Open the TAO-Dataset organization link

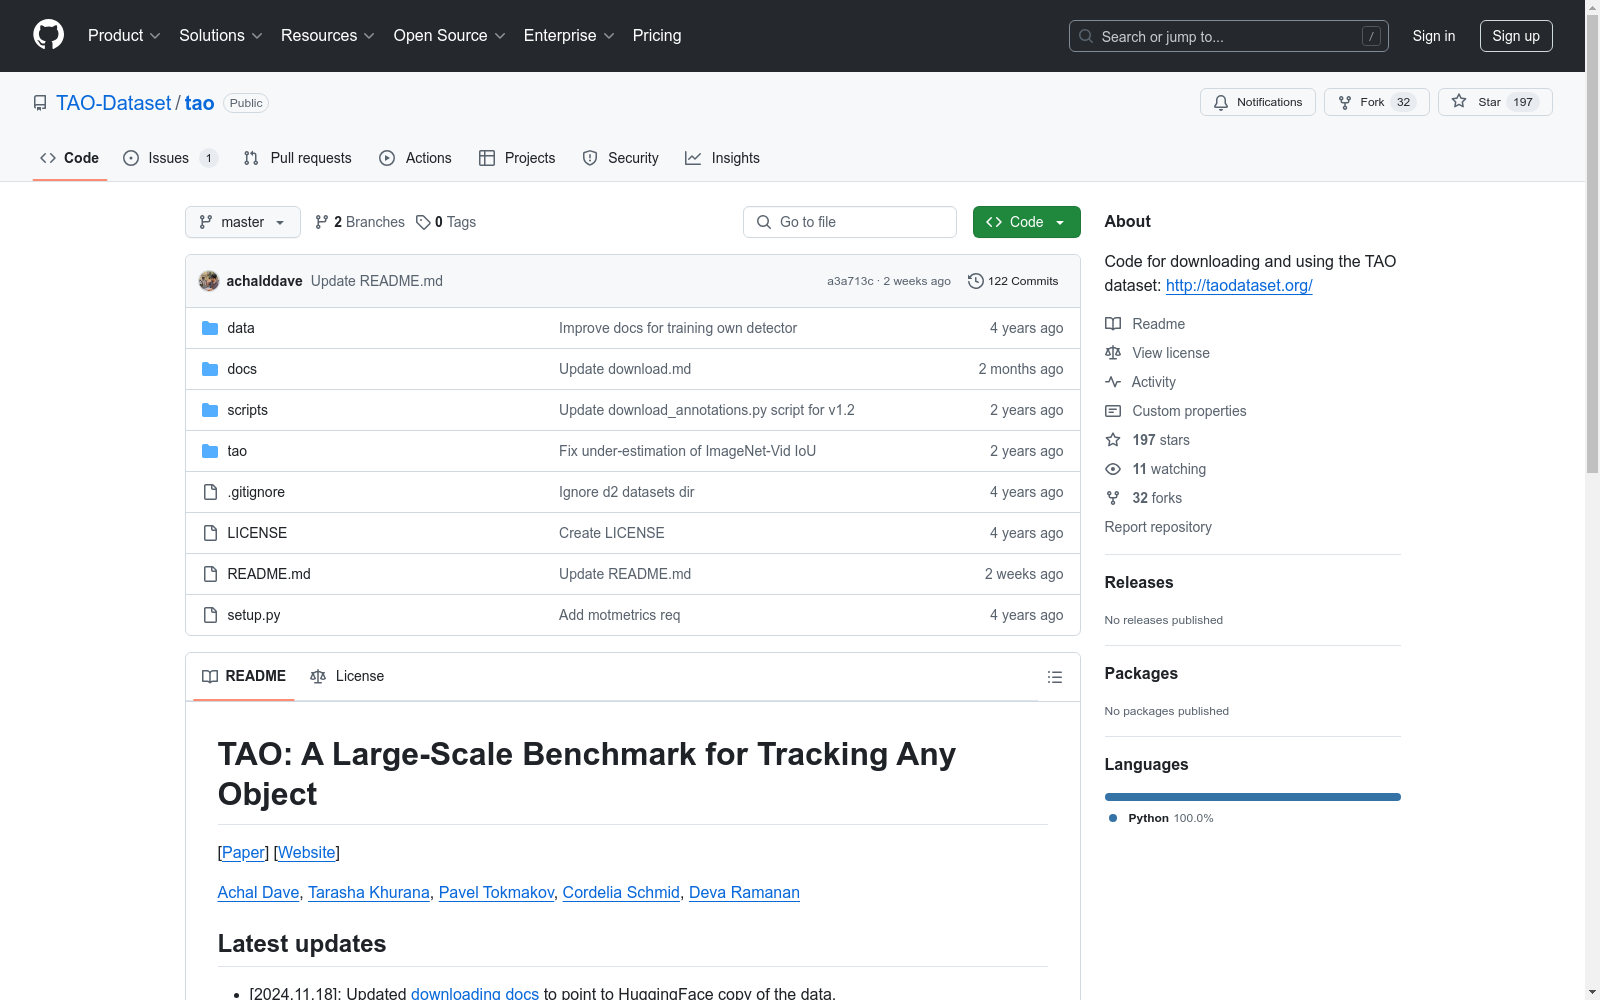(x=114, y=103)
